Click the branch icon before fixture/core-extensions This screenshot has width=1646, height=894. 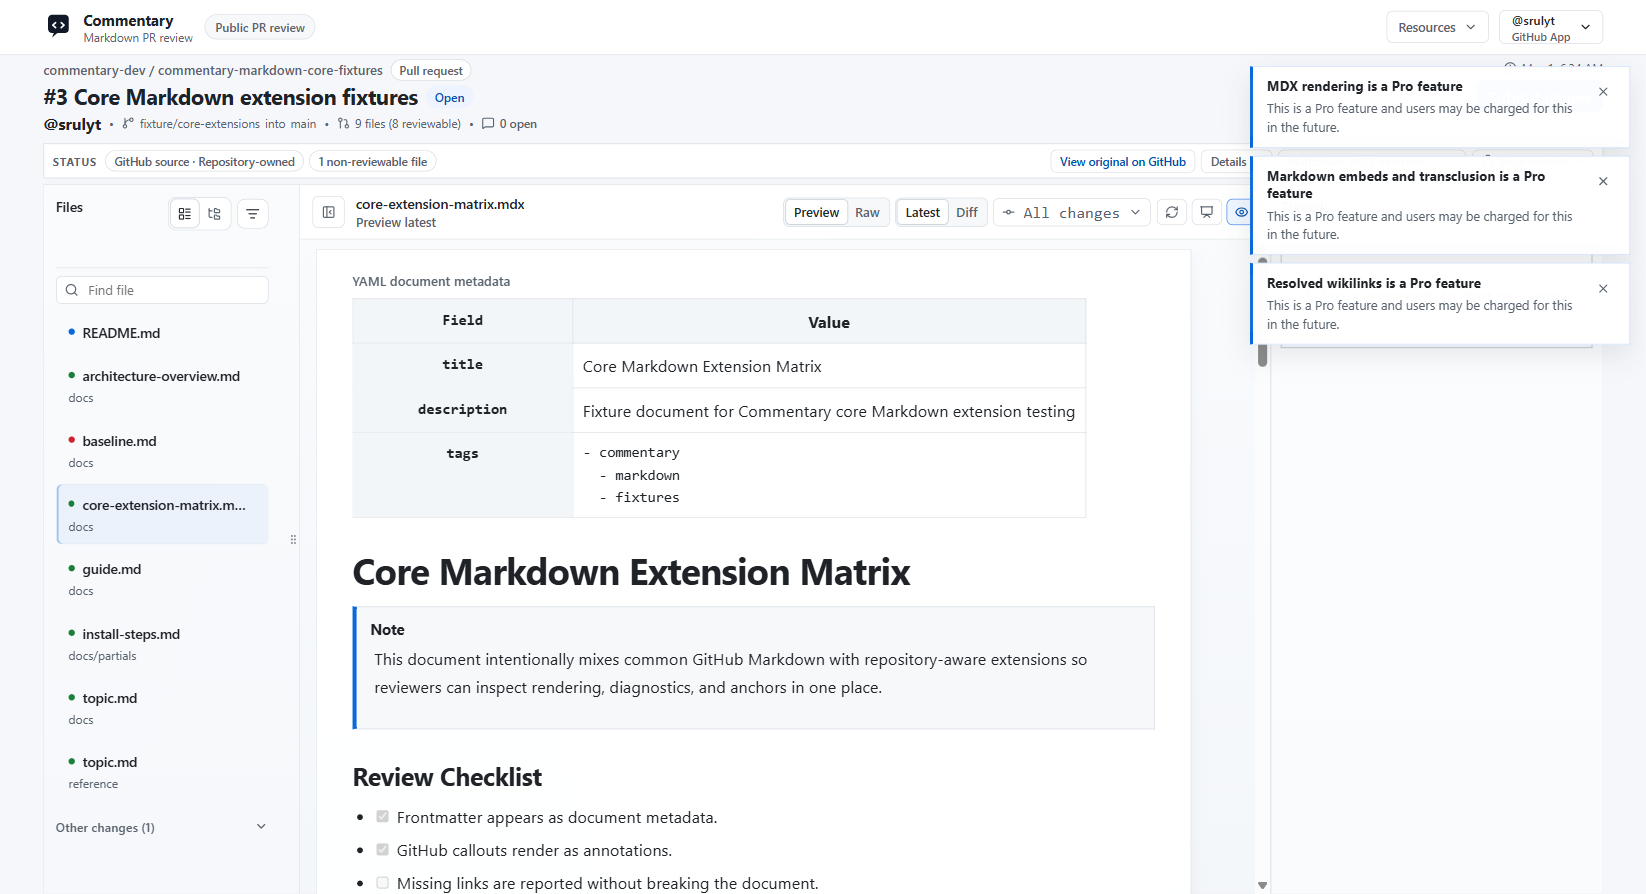tap(128, 124)
